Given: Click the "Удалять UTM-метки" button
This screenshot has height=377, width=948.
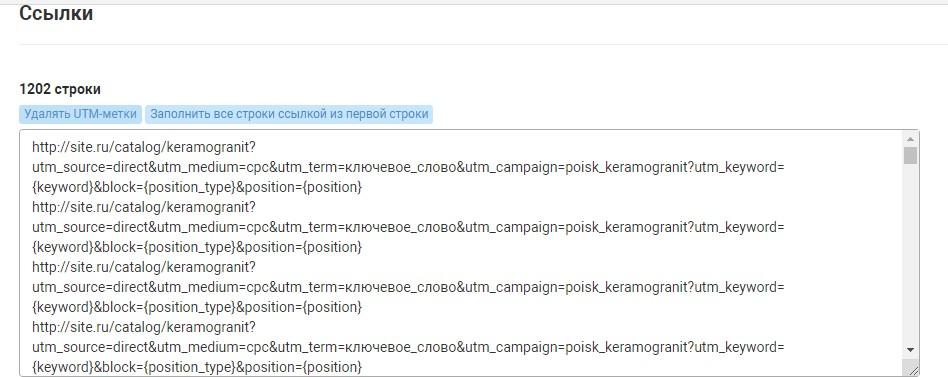Looking at the screenshot, I should tap(80, 114).
